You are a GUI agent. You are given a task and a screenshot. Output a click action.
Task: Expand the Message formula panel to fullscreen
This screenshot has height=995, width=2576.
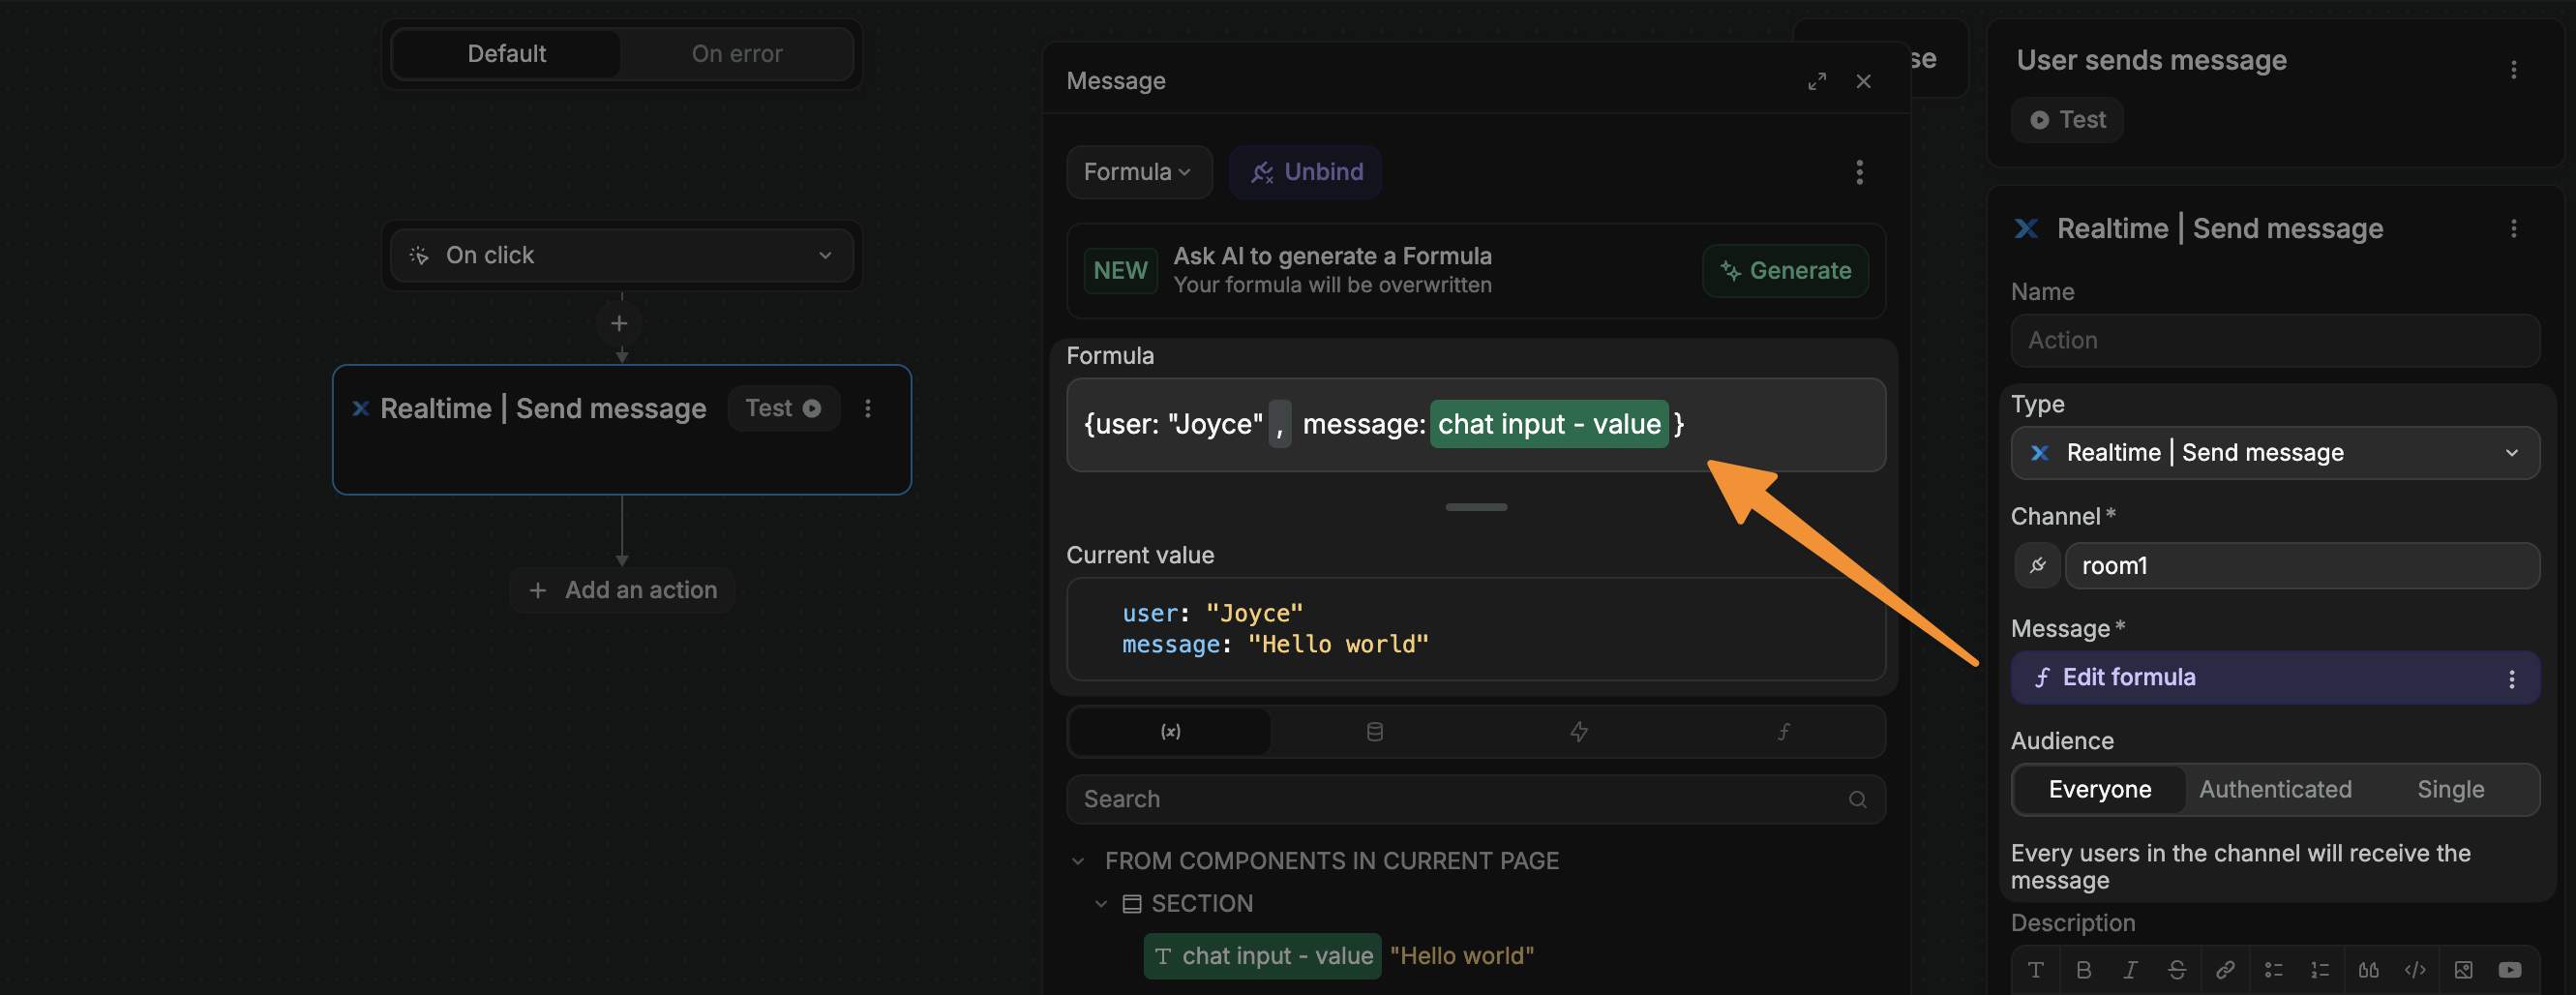click(1816, 81)
